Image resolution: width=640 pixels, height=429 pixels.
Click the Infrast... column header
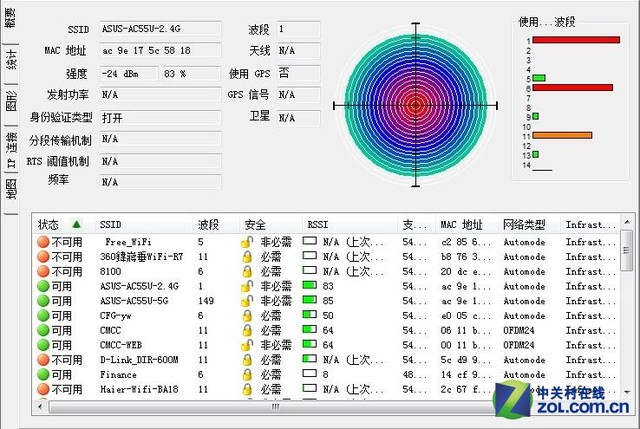tap(590, 225)
